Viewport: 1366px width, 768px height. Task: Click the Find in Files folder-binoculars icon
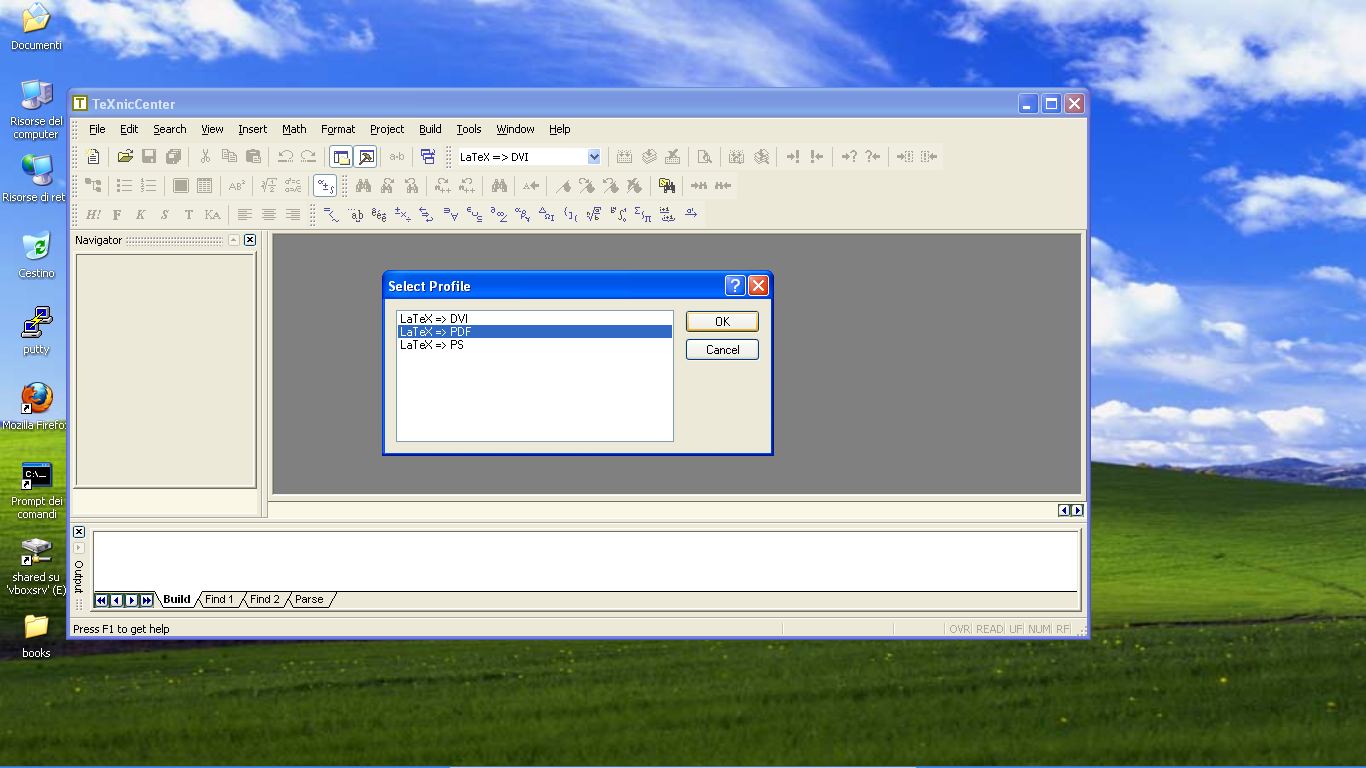pyautogui.click(x=667, y=186)
